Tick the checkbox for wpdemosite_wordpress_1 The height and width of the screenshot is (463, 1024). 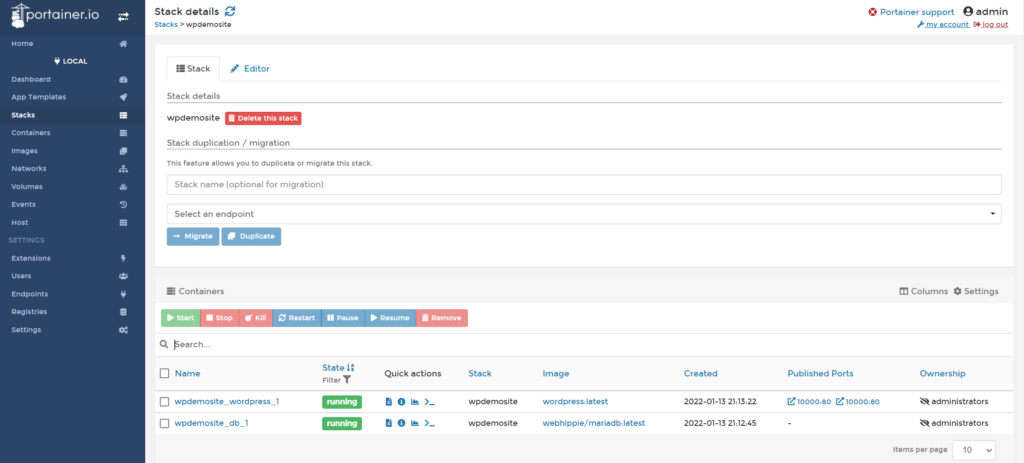[165, 401]
